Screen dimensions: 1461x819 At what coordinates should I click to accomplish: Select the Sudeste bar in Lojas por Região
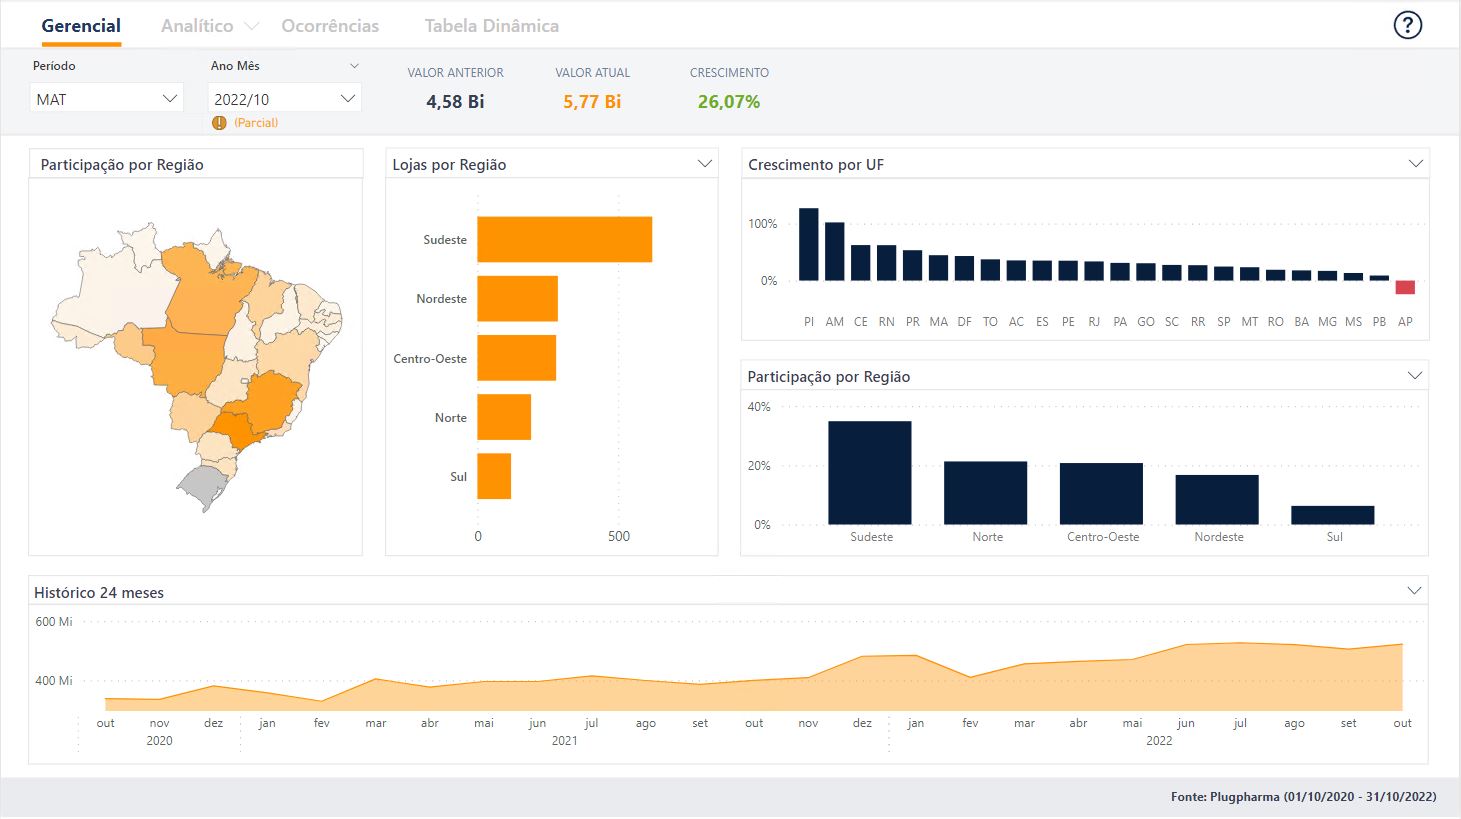(x=564, y=240)
